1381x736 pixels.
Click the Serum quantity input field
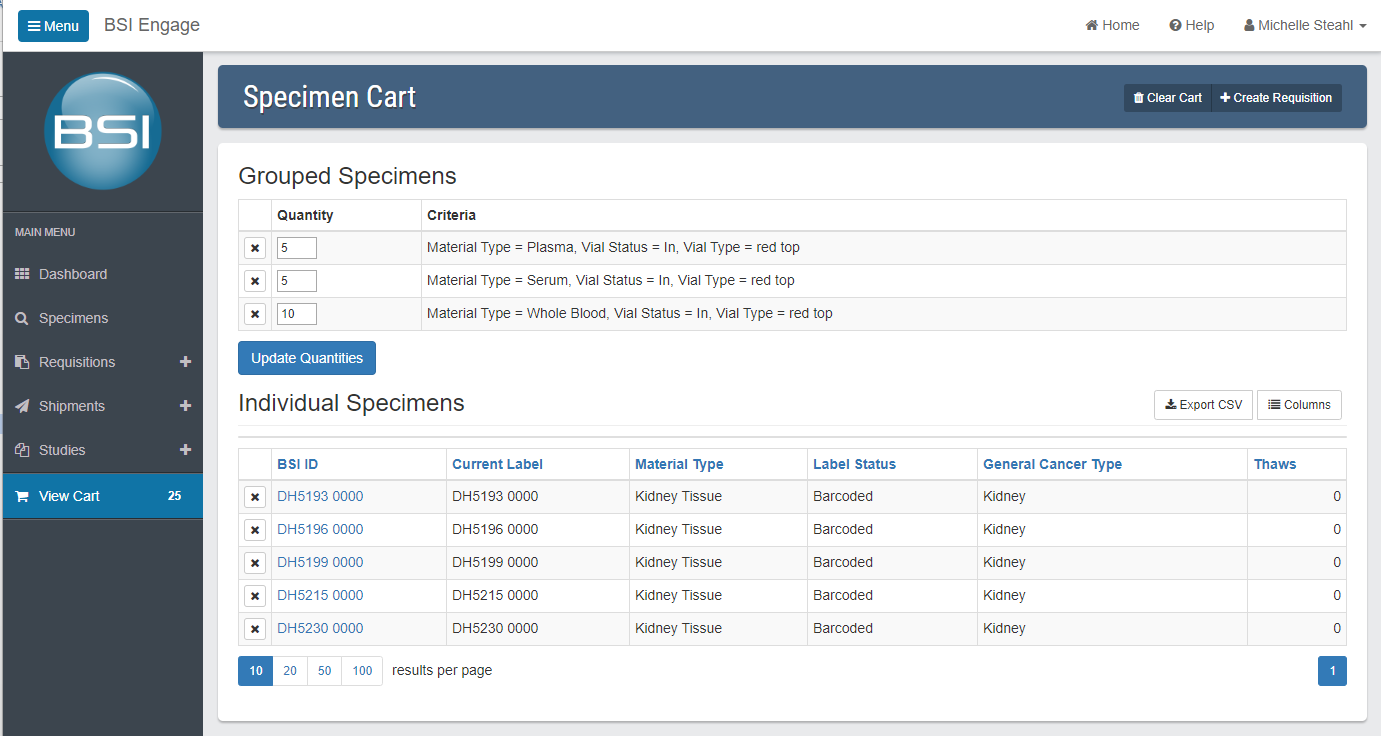tap(297, 281)
